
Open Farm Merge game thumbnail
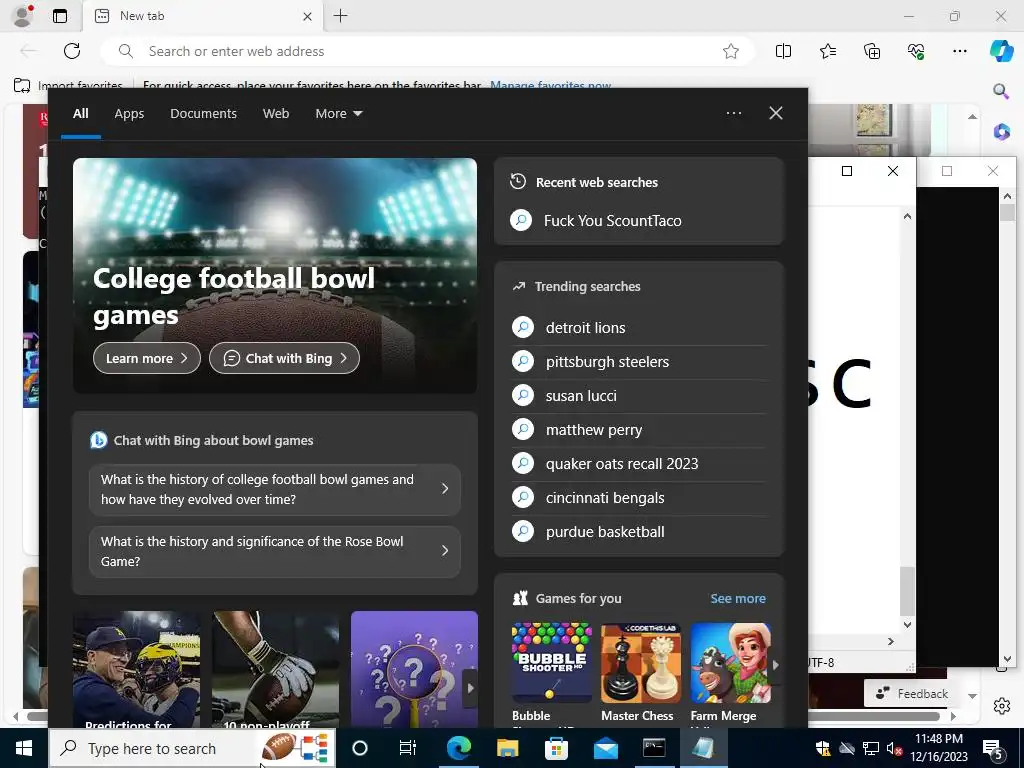(x=730, y=662)
